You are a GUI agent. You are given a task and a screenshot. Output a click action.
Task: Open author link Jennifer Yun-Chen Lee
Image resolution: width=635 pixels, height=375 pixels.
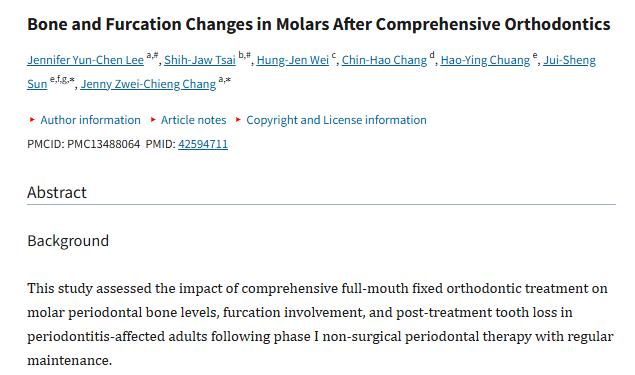[85, 60]
